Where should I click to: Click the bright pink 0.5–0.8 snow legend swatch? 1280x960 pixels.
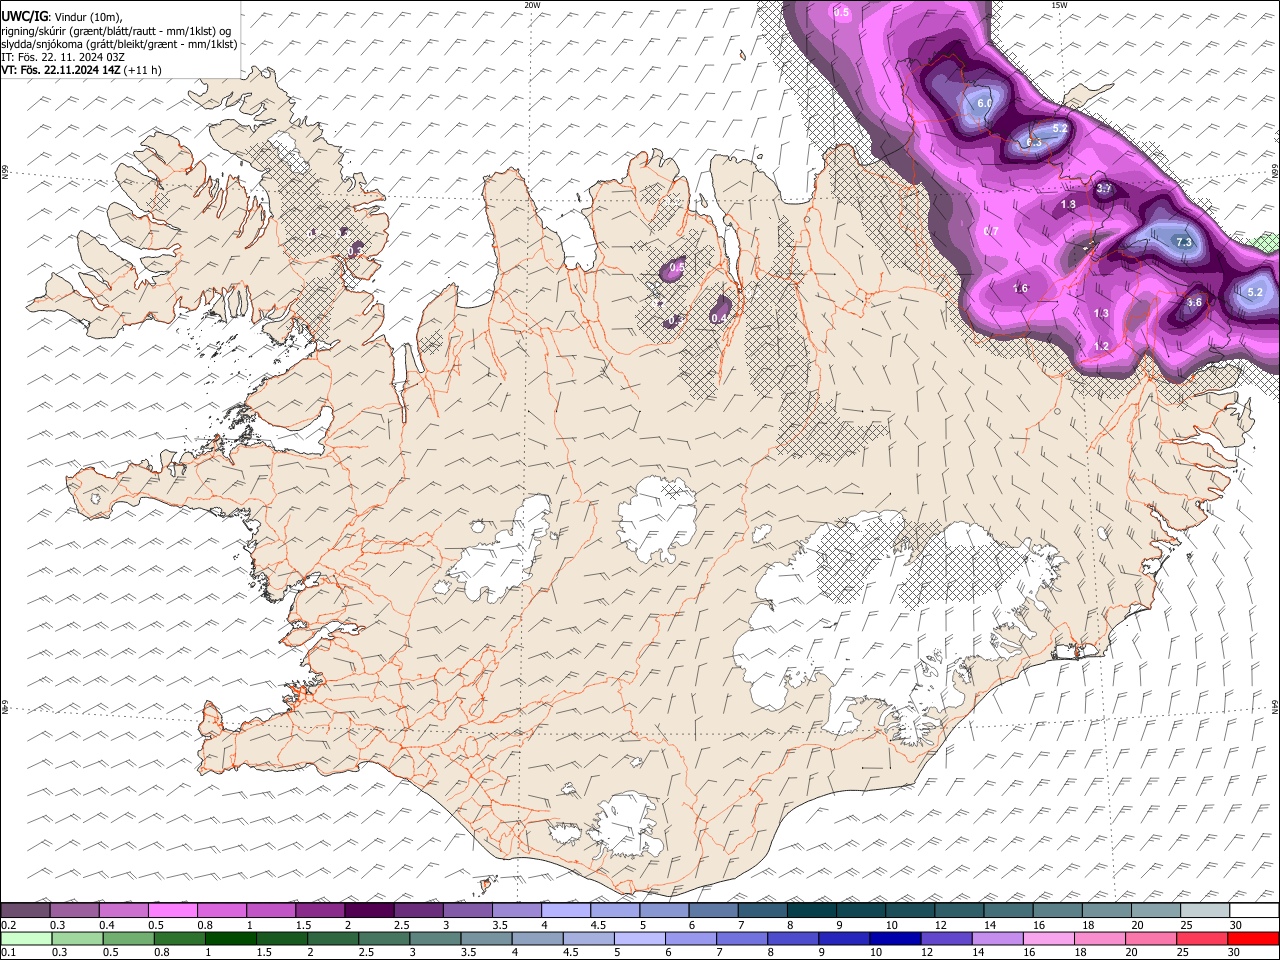pyautogui.click(x=172, y=911)
